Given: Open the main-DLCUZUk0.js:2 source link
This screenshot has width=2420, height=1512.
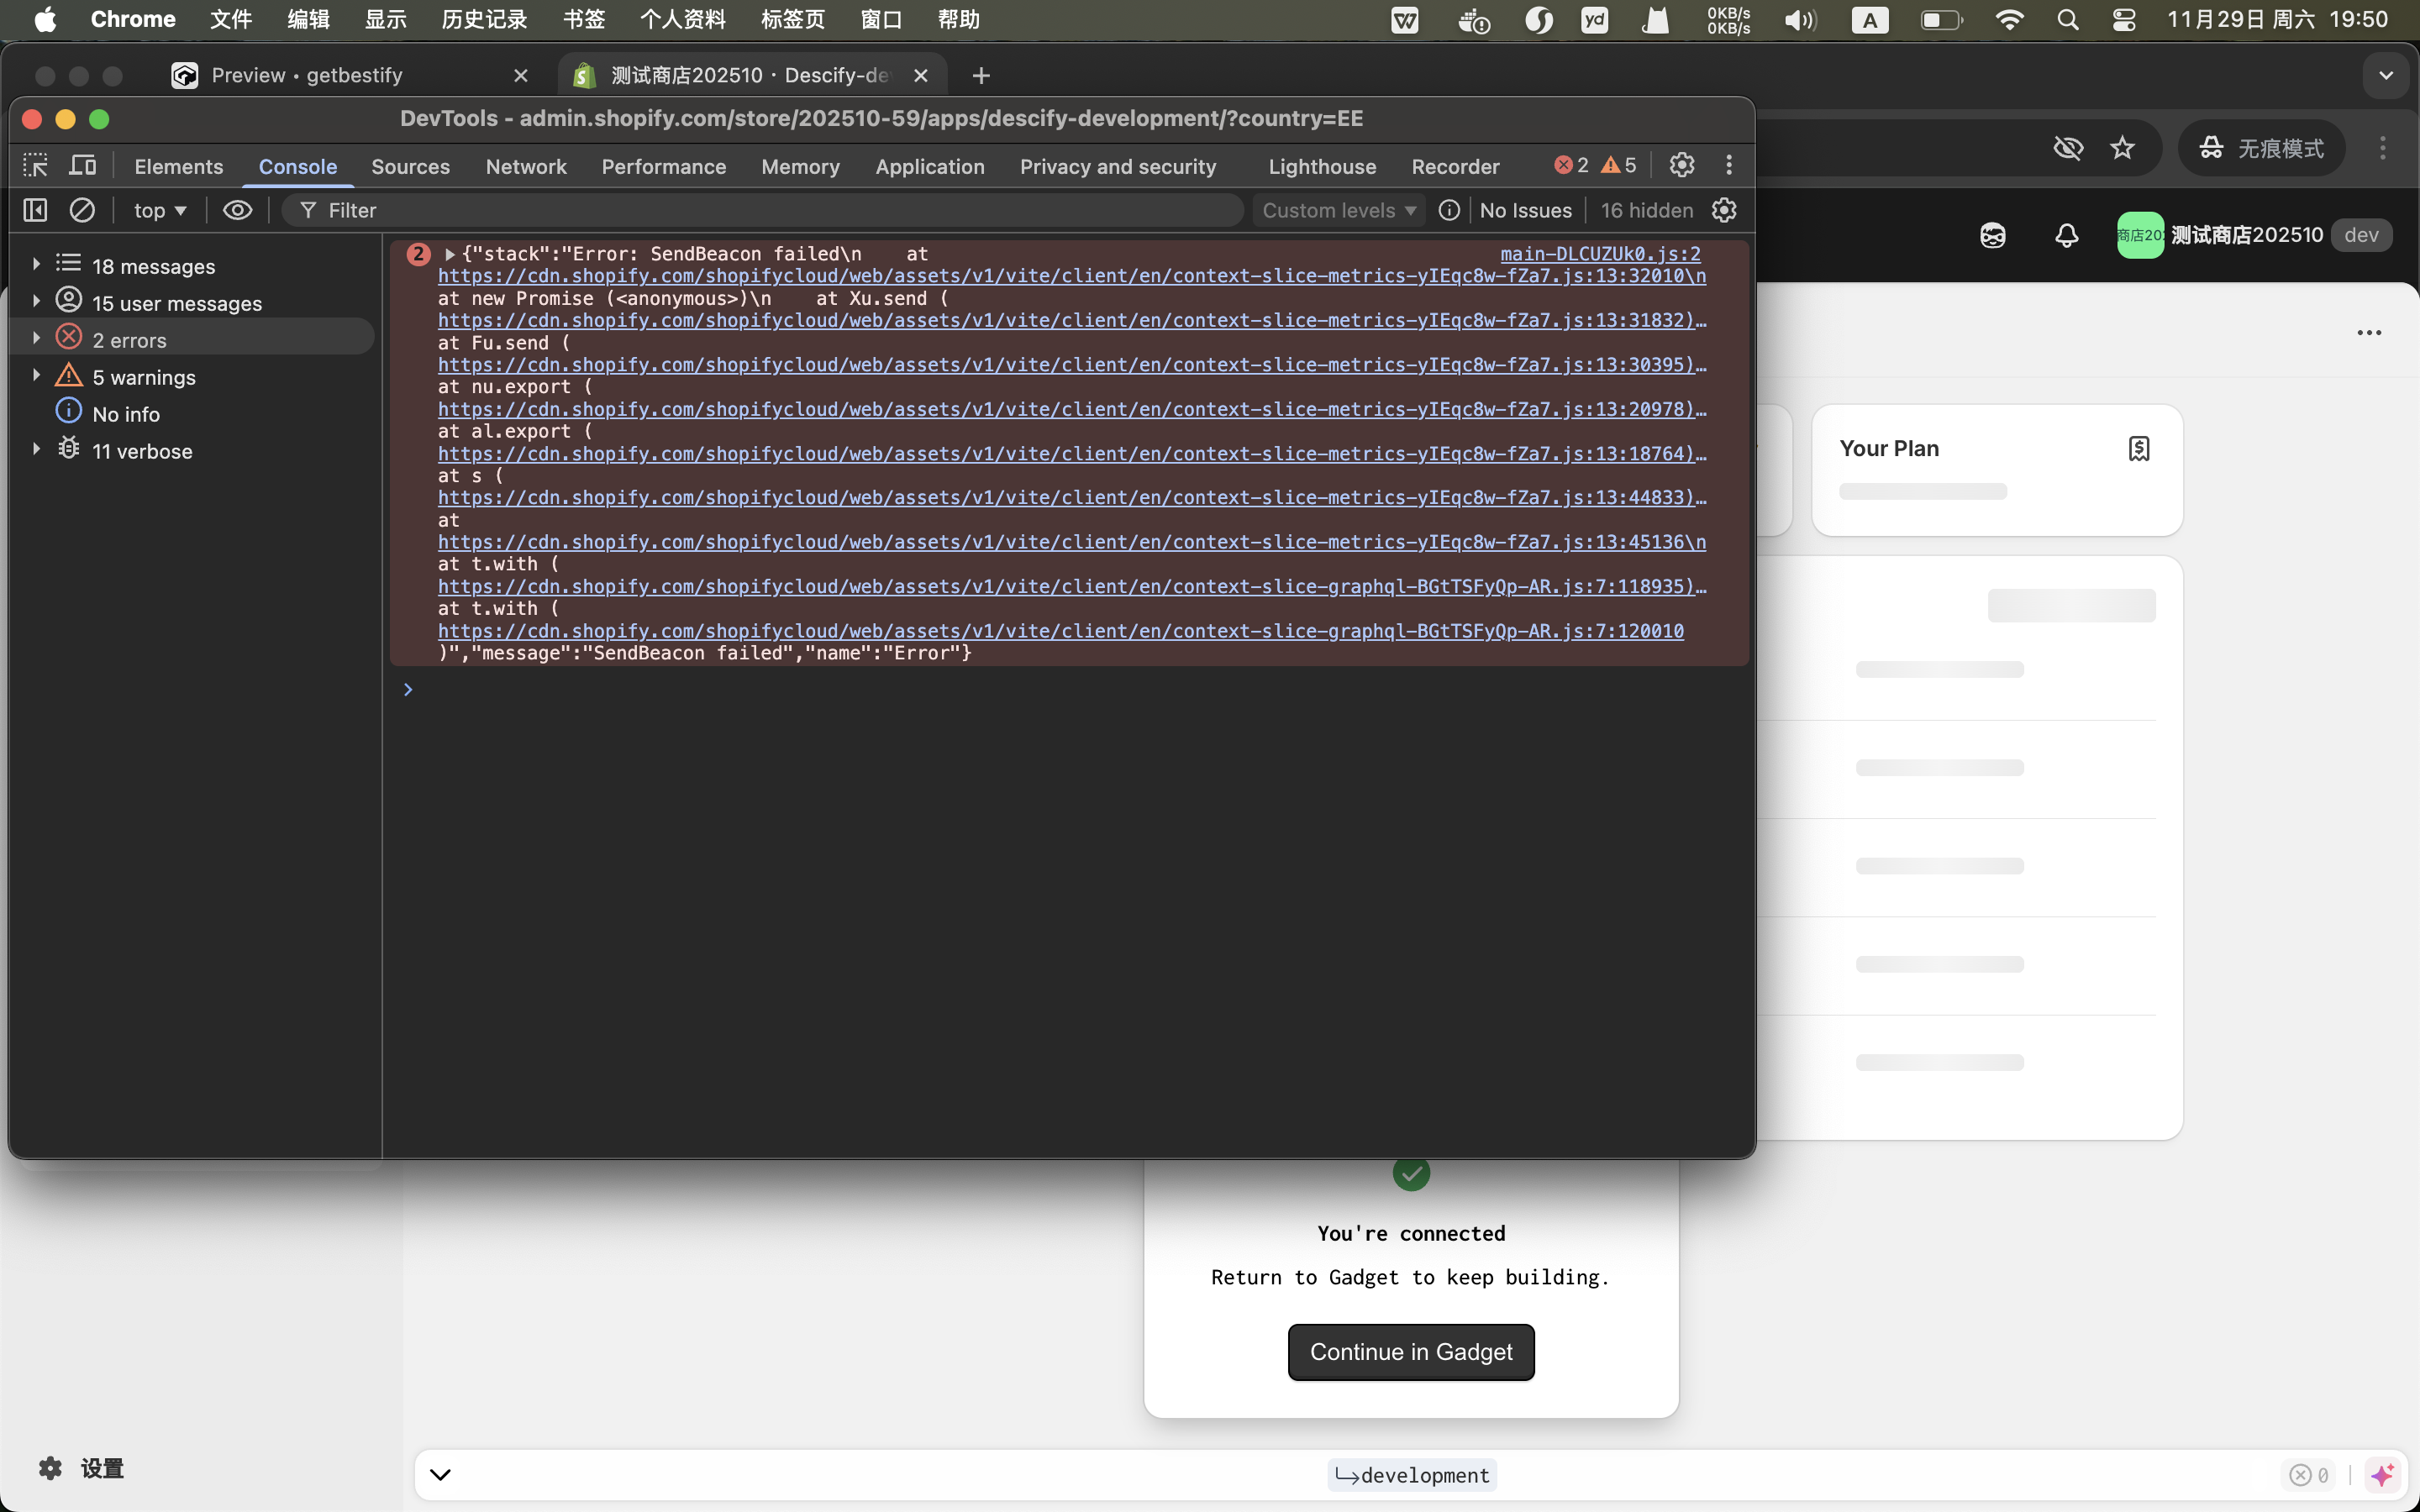Looking at the screenshot, I should click(x=1600, y=254).
